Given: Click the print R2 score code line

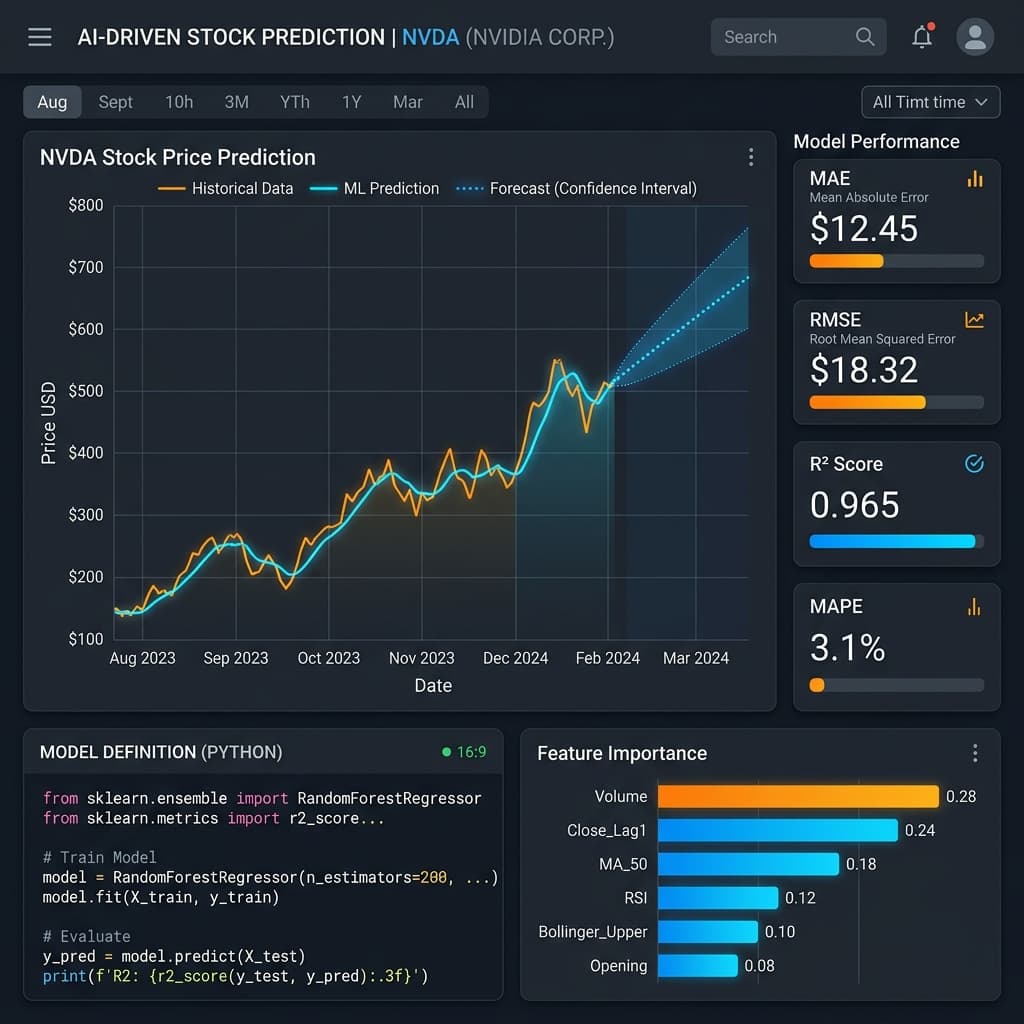Looking at the screenshot, I should point(235,976).
